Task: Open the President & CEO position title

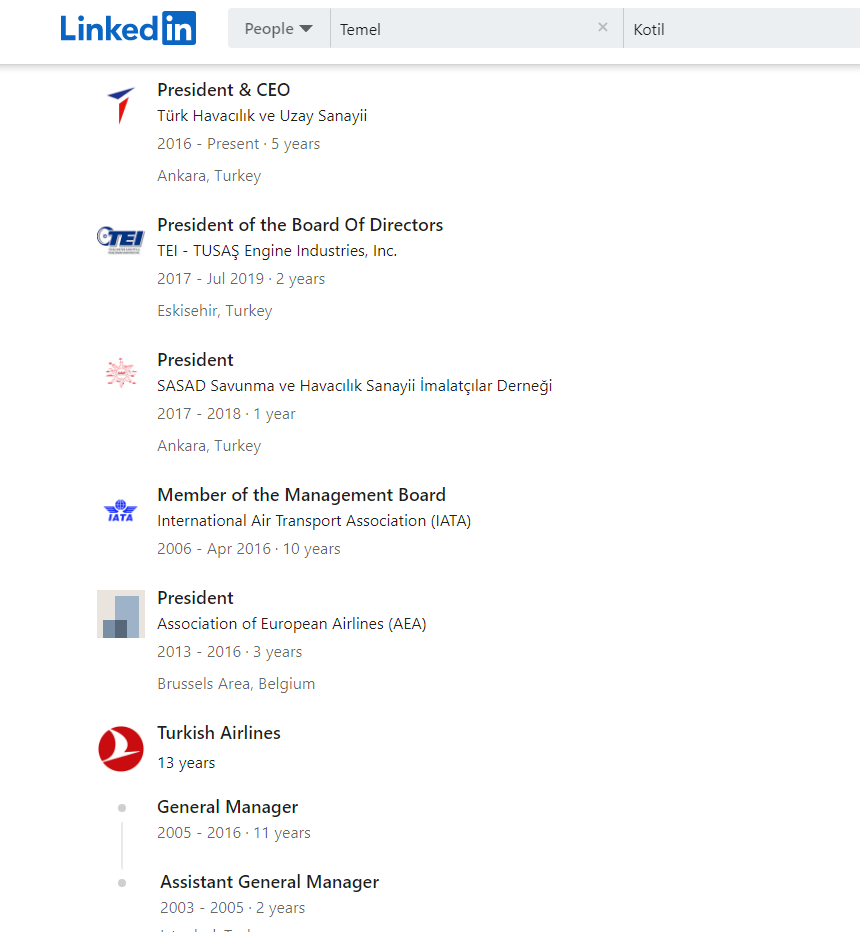Action: pyautogui.click(x=223, y=90)
